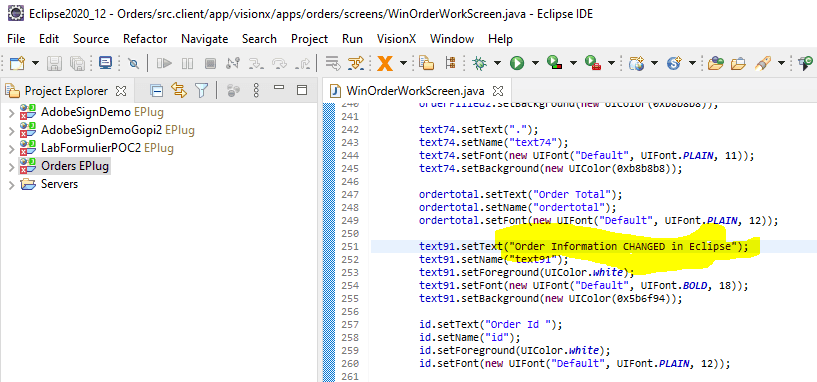Open the VisionX X icon dropdown arrow
Image resolution: width=817 pixels, height=382 pixels.
coord(403,63)
